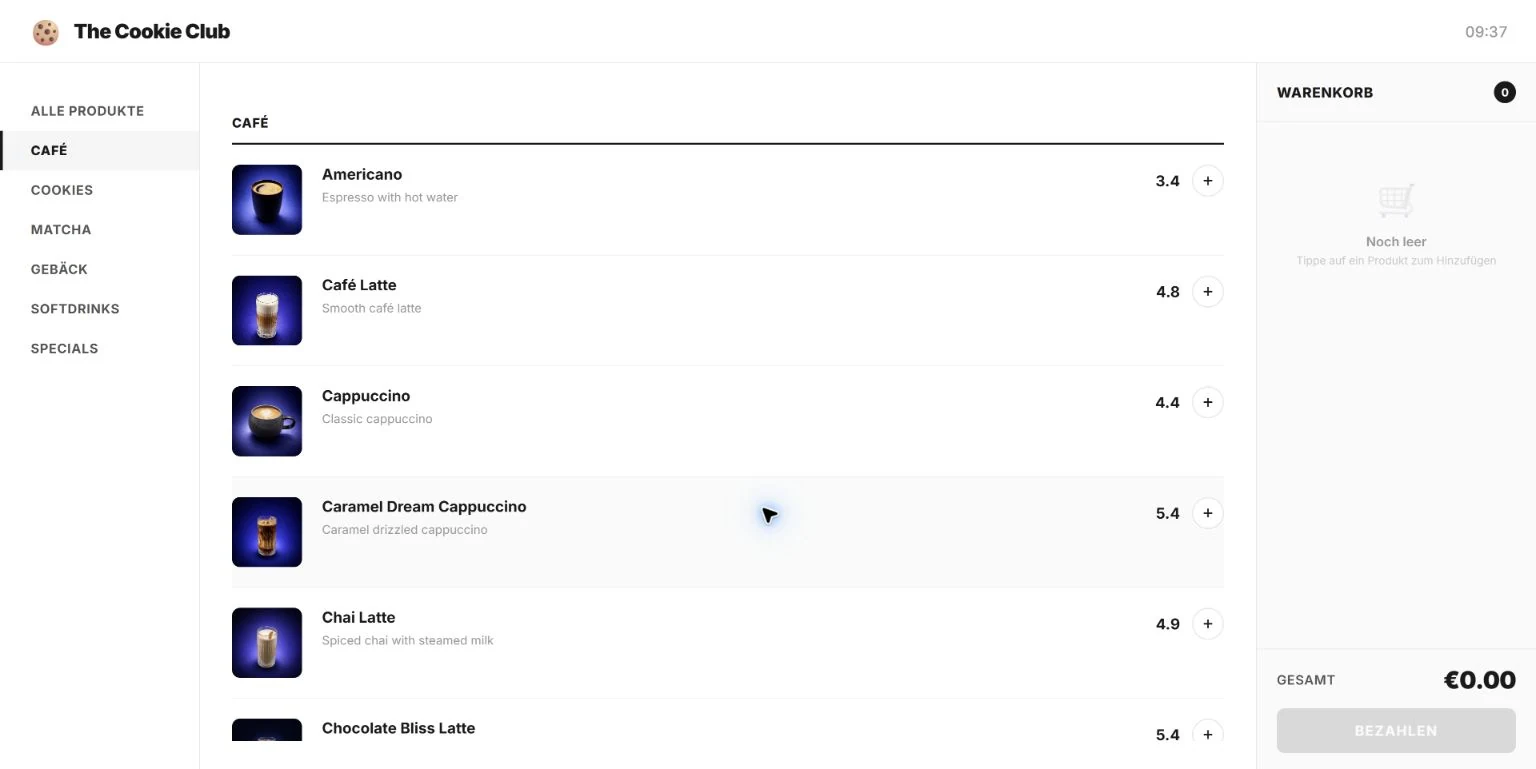Click the Bezahlen button

tap(1396, 731)
